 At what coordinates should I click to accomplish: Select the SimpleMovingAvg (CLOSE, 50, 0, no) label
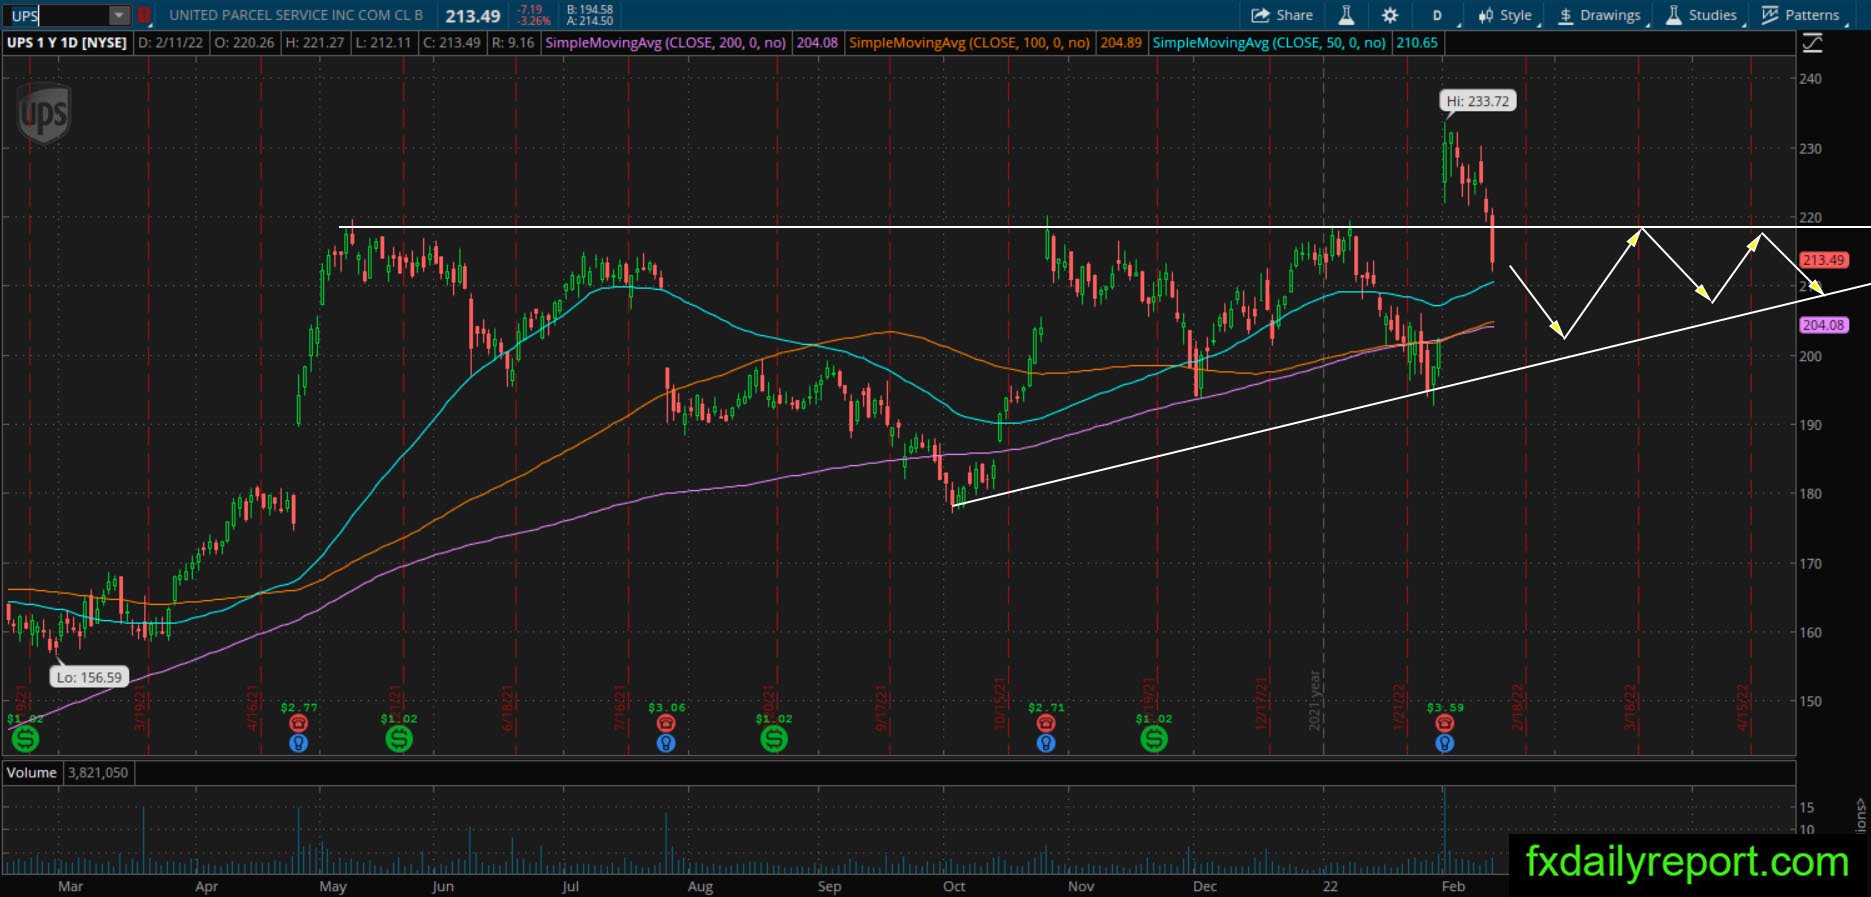[1269, 43]
